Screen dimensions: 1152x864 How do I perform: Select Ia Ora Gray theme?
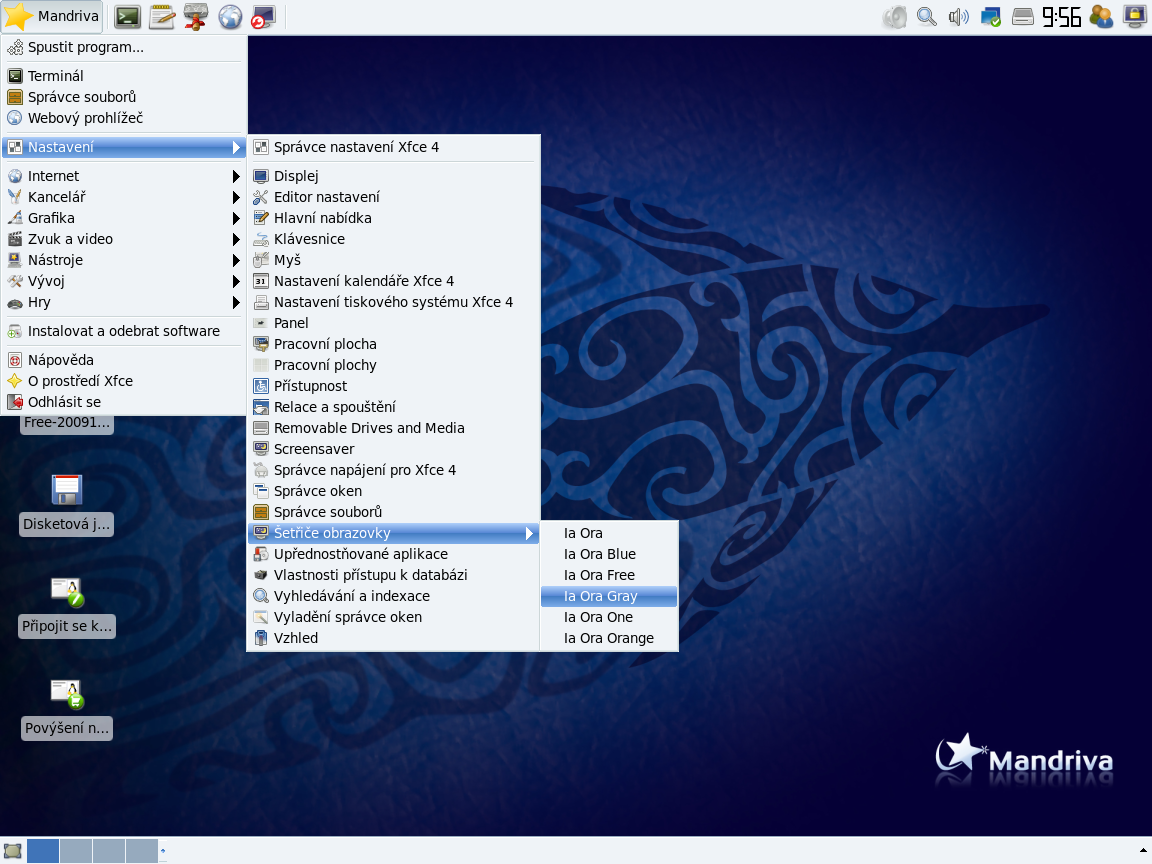pos(609,597)
